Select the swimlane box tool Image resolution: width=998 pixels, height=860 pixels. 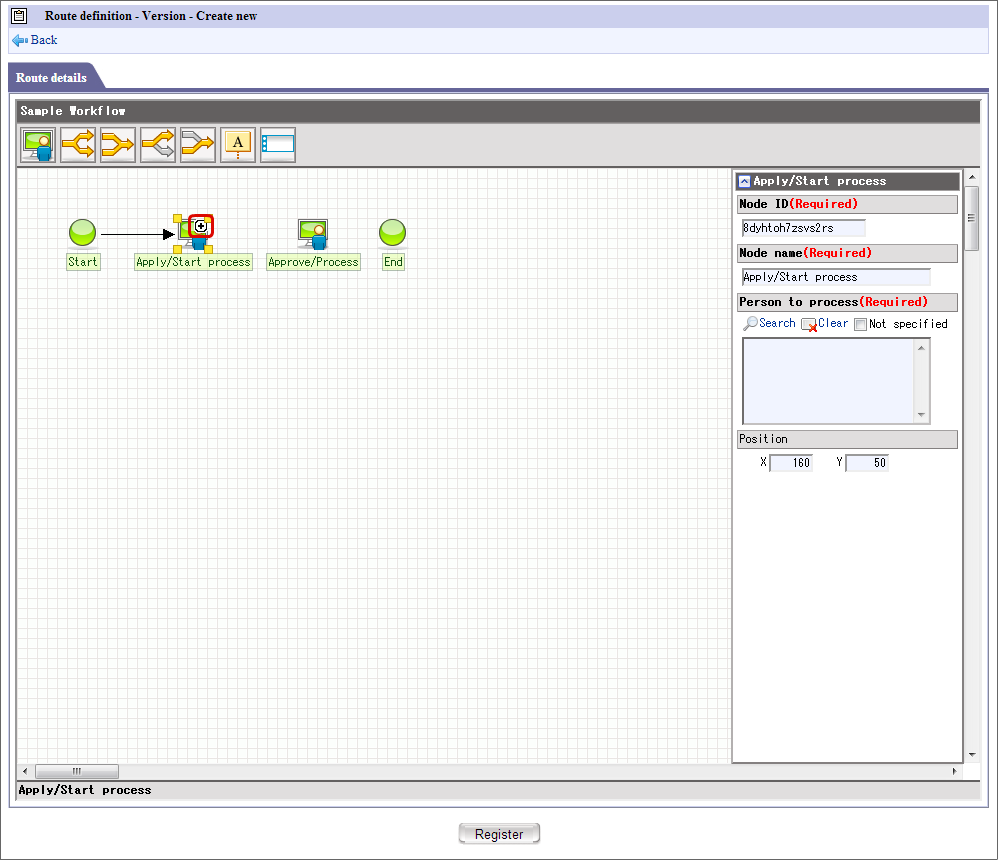coord(278,145)
